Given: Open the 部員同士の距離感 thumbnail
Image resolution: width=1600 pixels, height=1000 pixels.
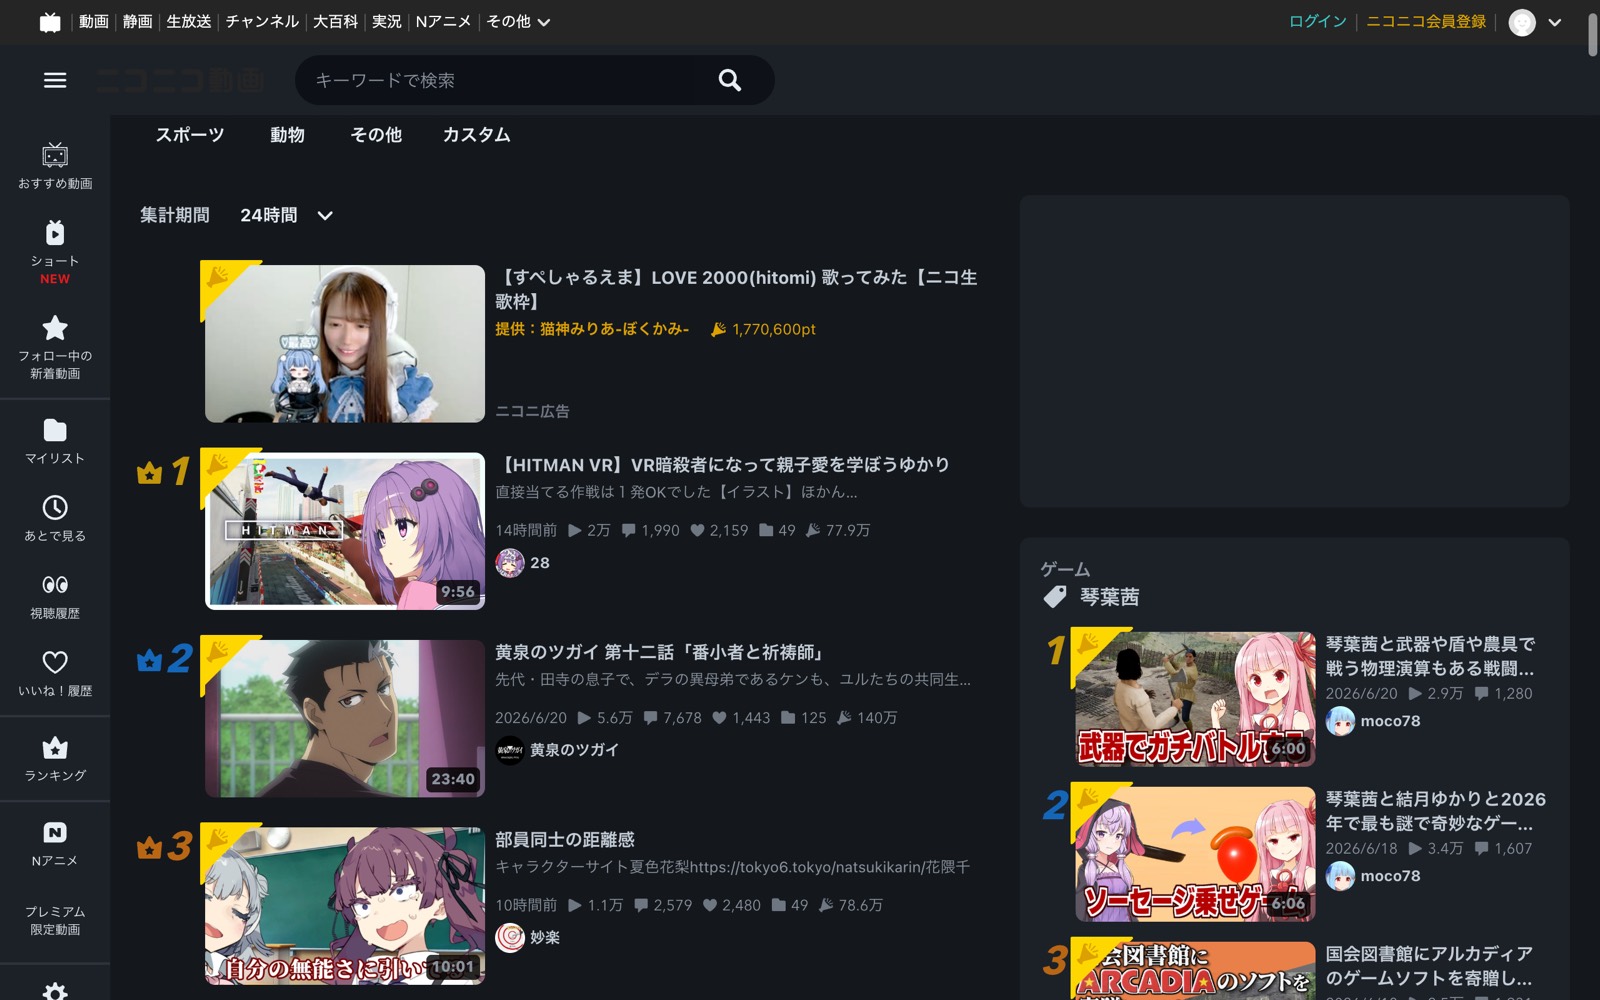Looking at the screenshot, I should coord(345,906).
